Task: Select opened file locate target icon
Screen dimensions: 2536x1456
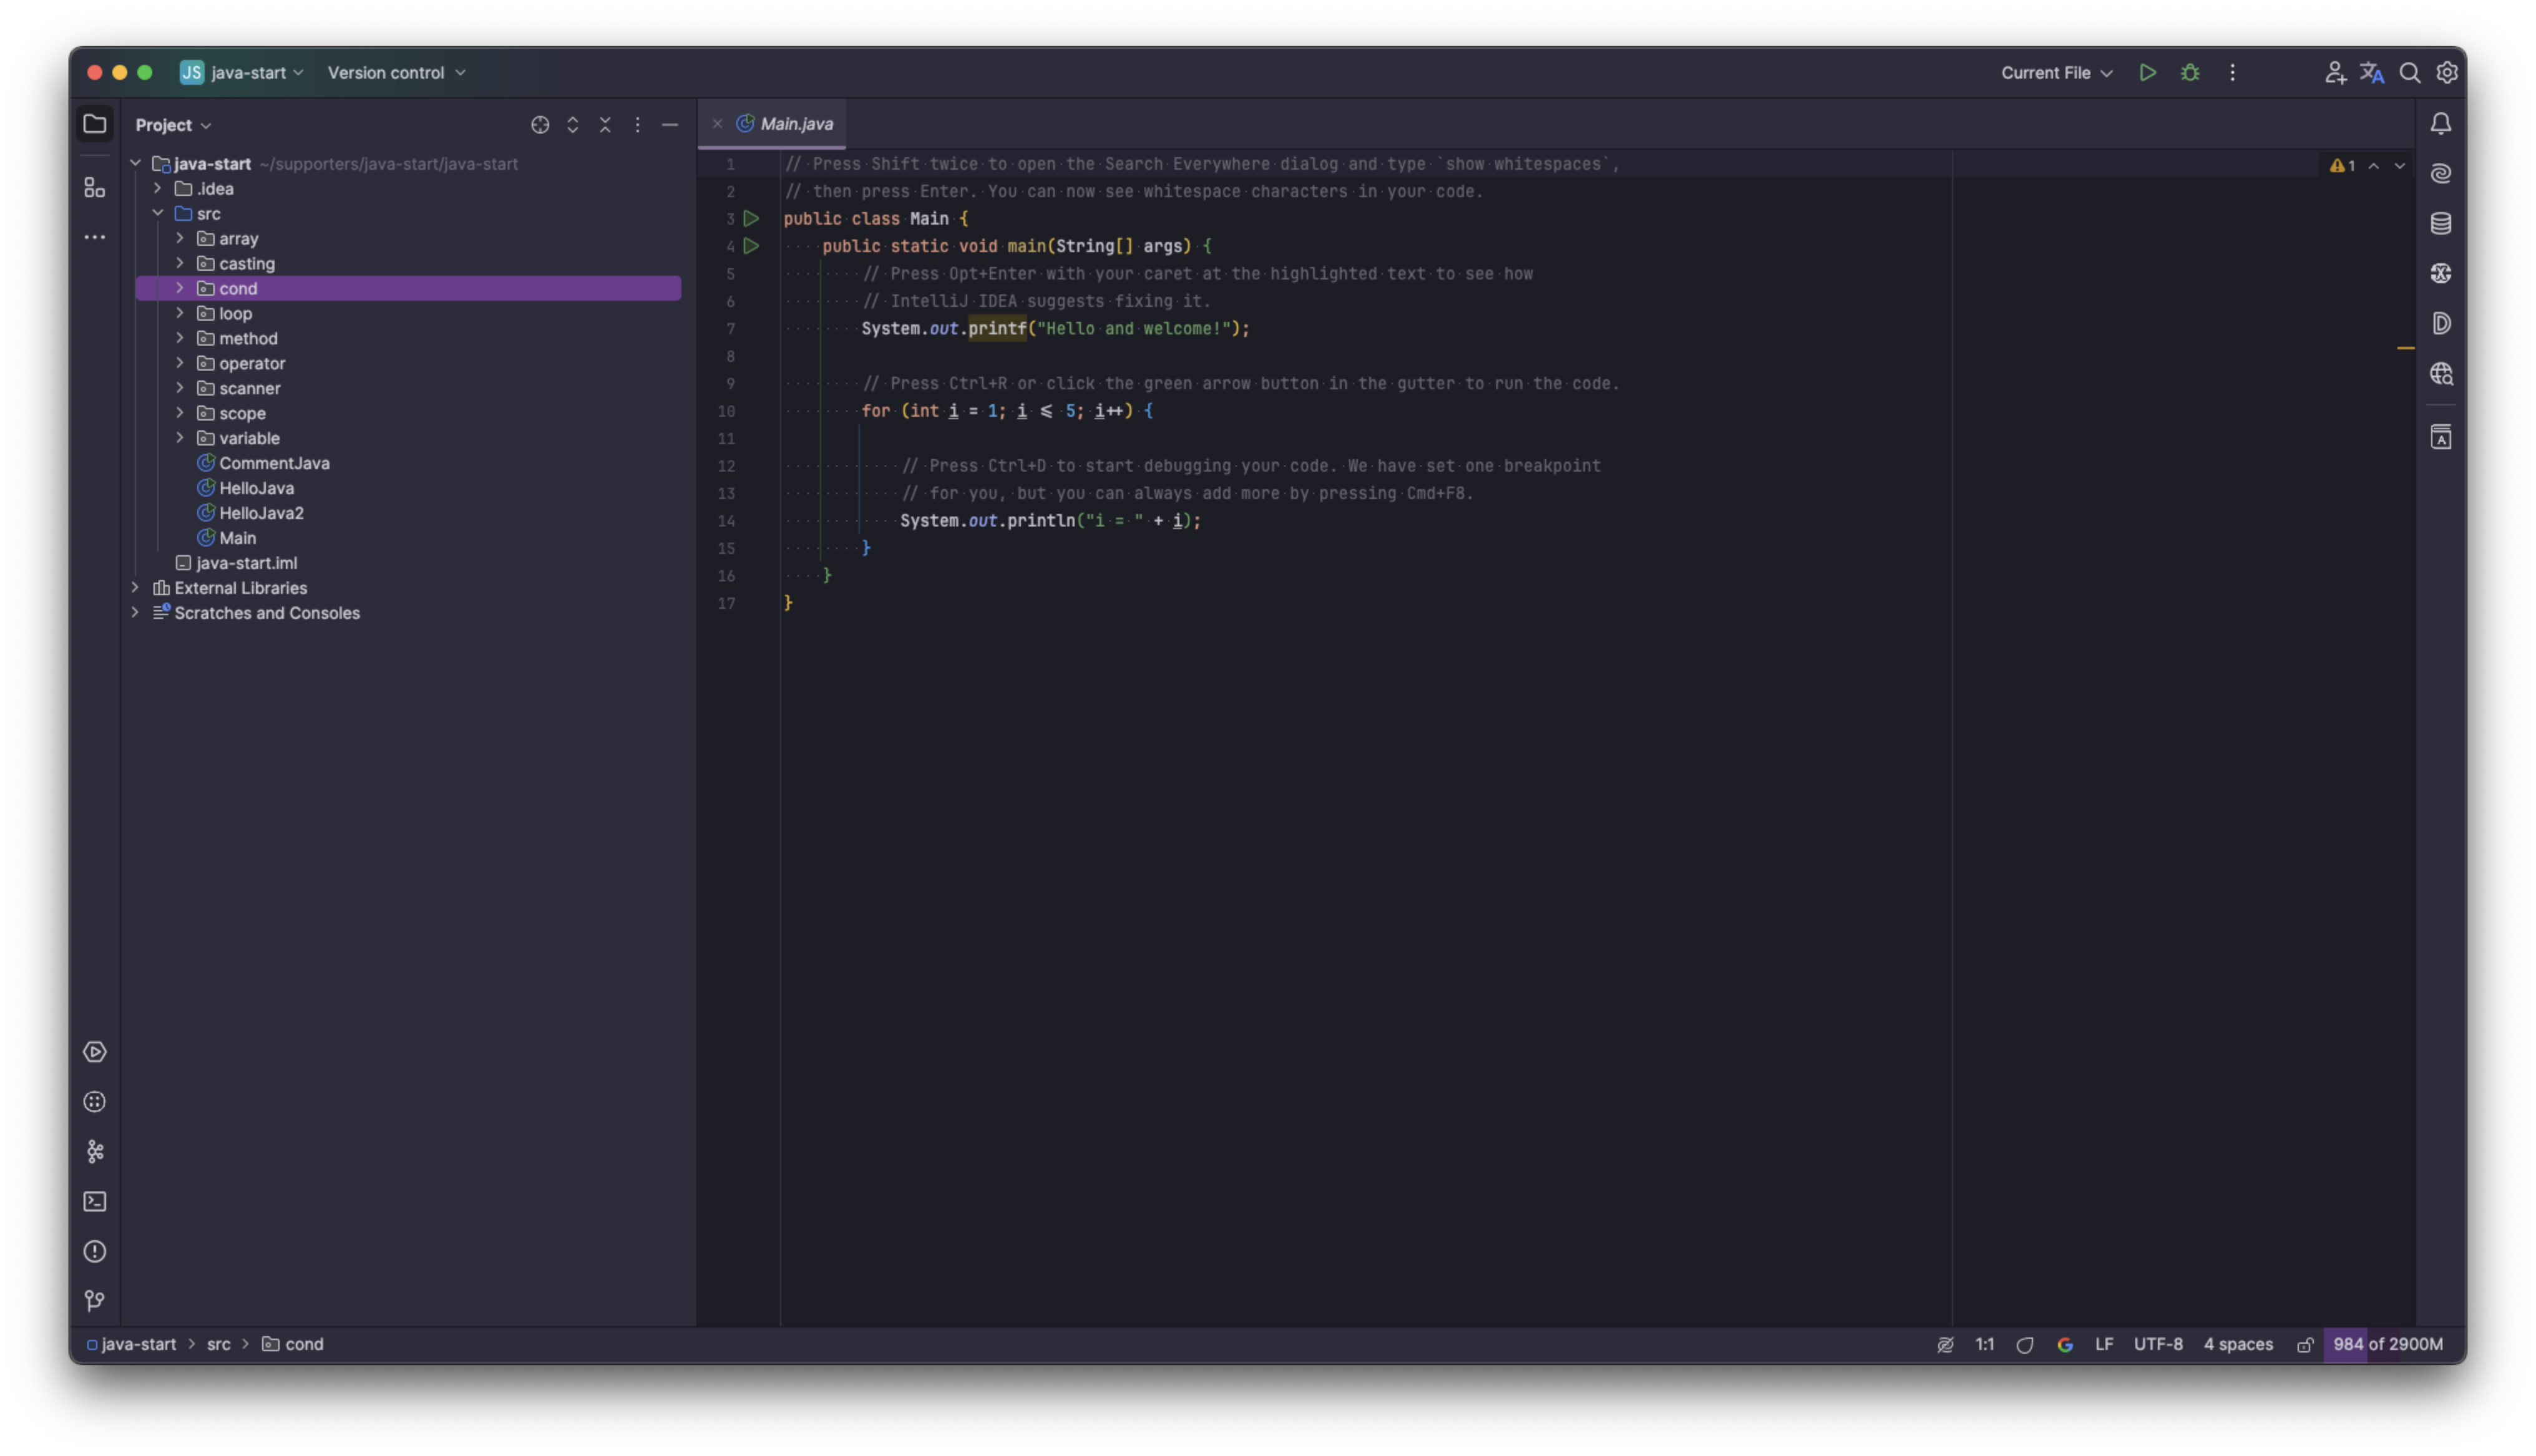Action: point(540,124)
